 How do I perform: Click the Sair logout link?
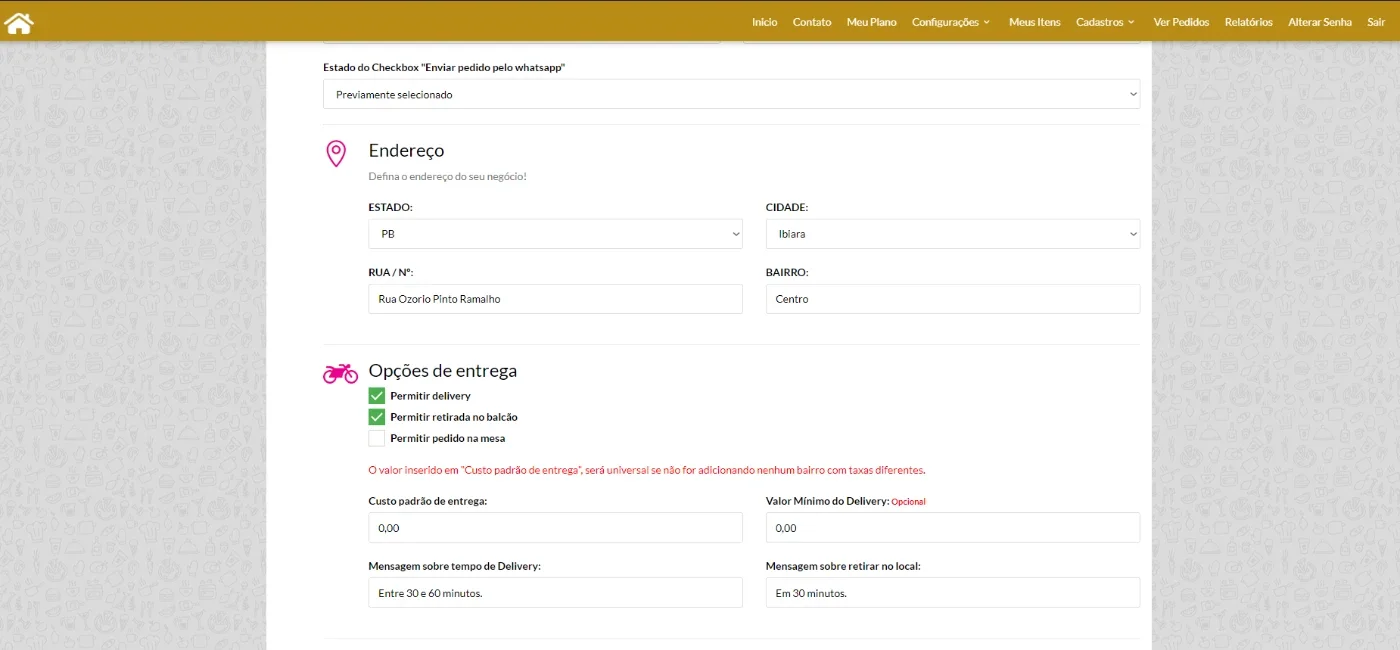[x=1376, y=22]
